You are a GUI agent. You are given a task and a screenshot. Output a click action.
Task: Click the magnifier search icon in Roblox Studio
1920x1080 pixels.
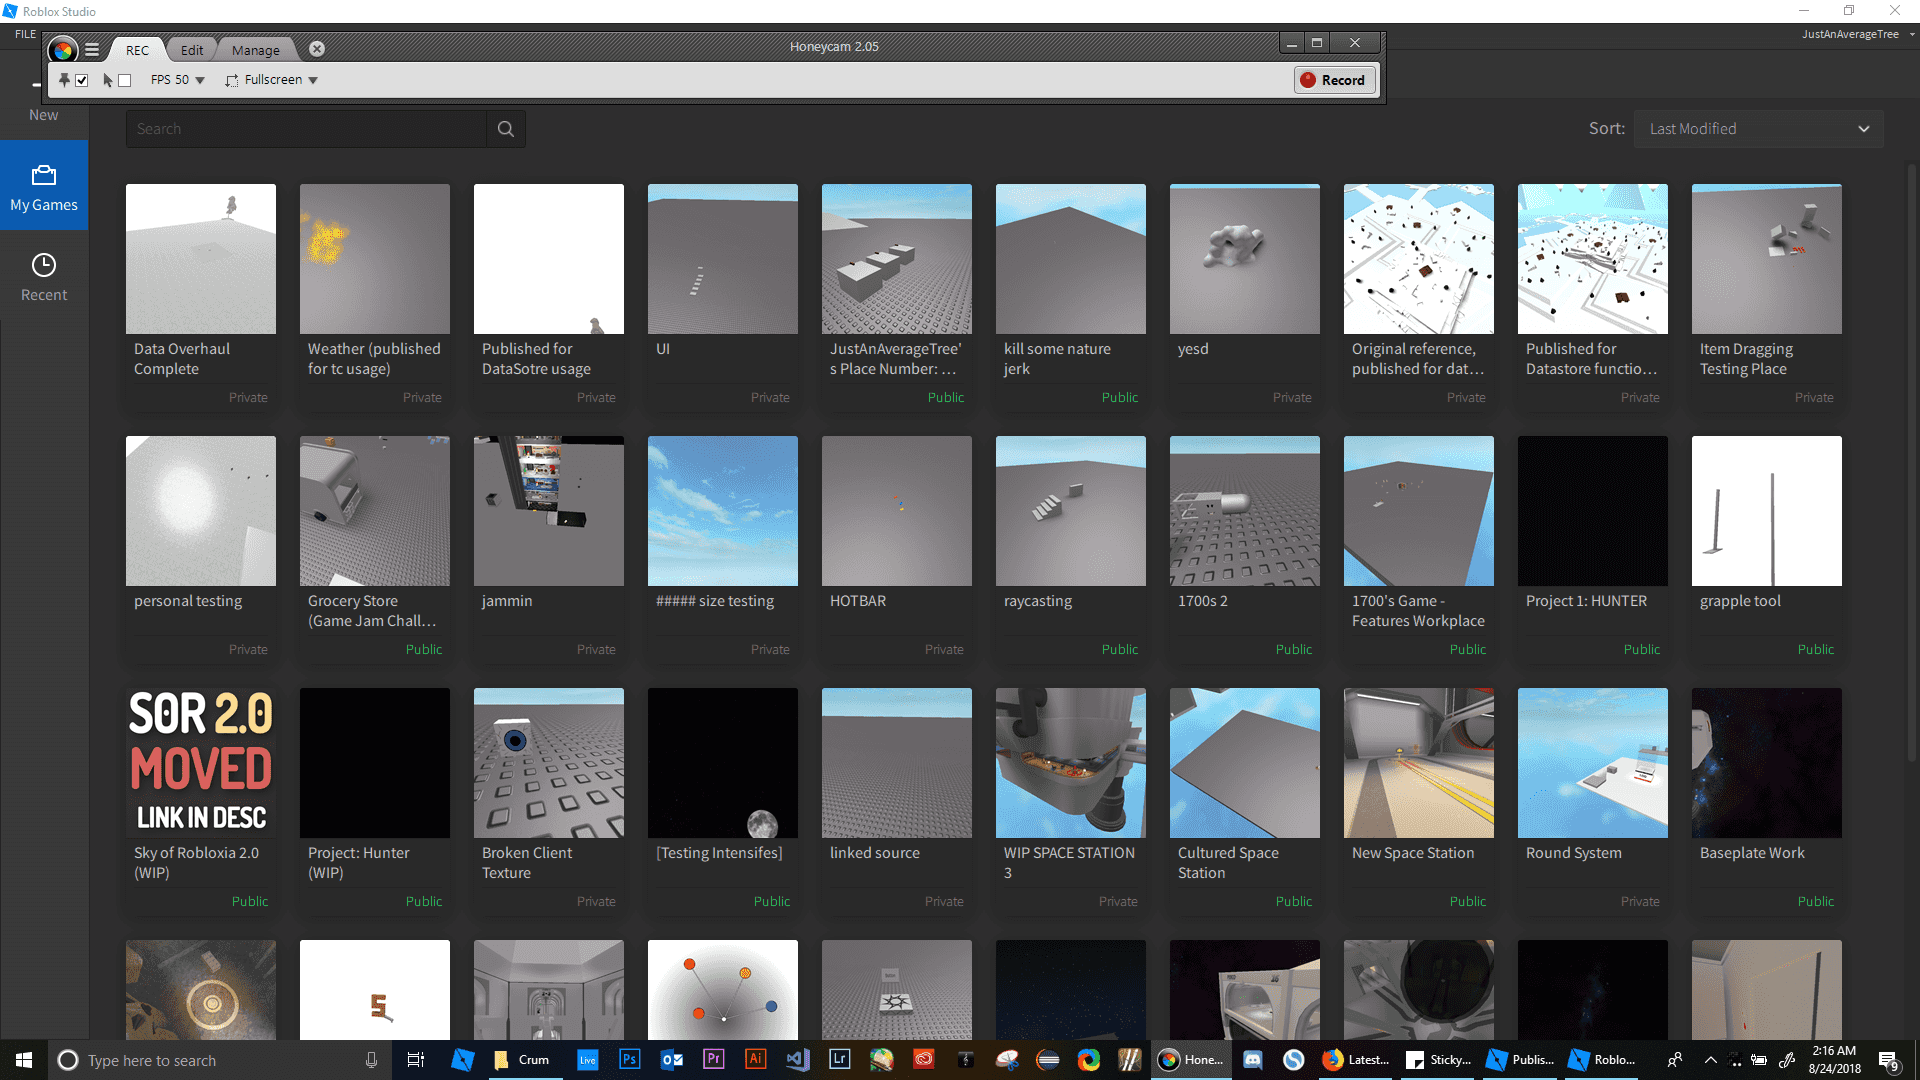506,129
